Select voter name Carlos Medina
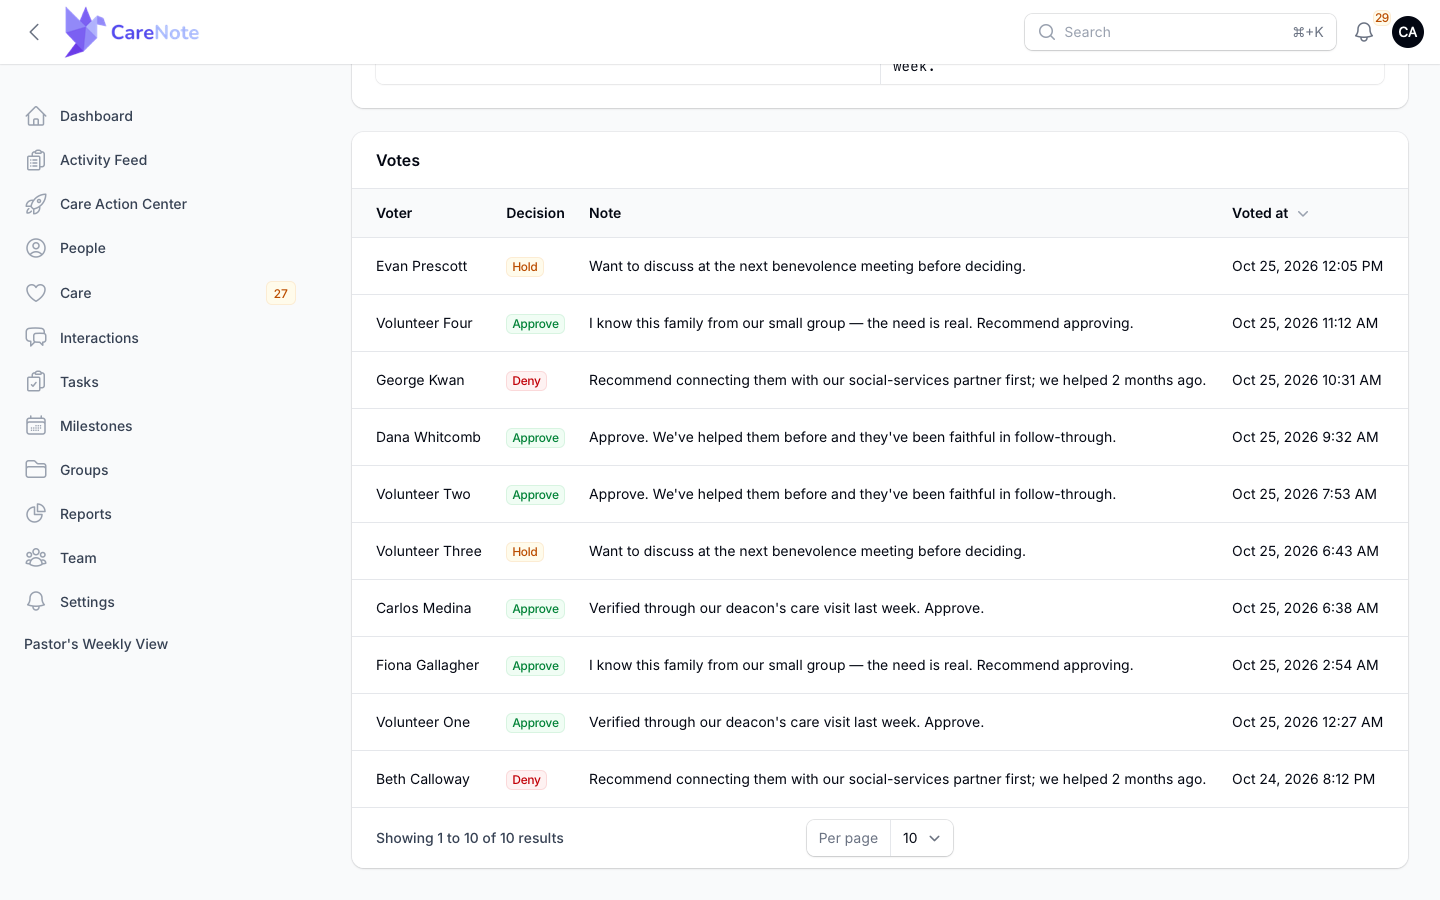 coord(424,608)
